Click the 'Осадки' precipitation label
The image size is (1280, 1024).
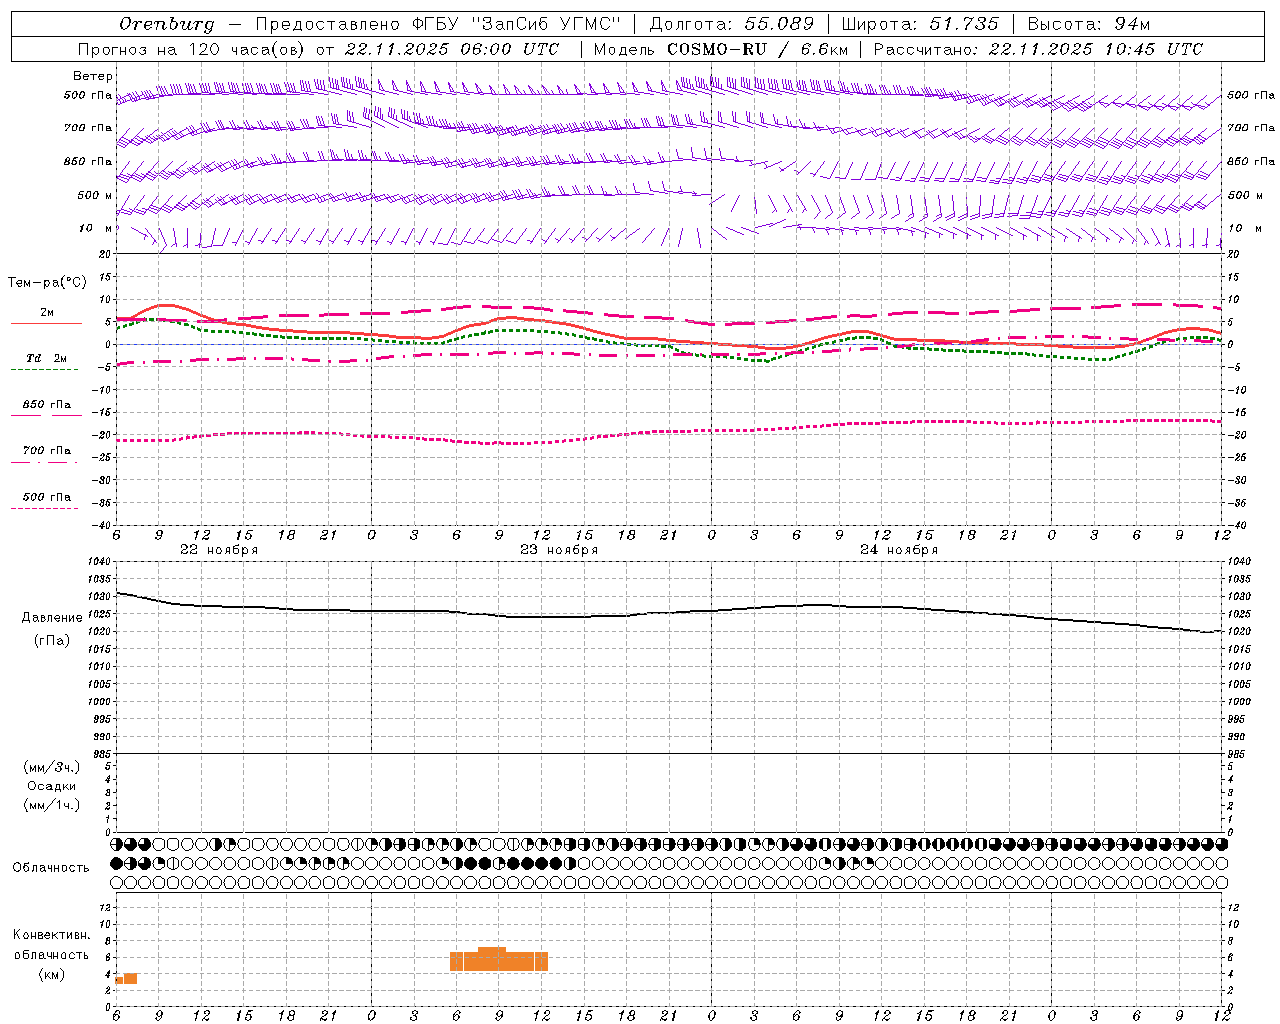point(52,786)
